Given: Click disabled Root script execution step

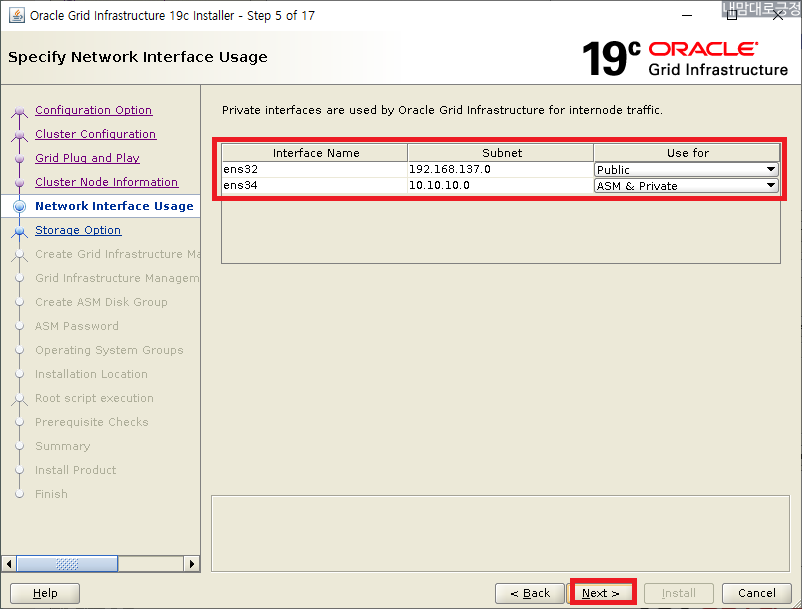Looking at the screenshot, I should pos(94,398).
